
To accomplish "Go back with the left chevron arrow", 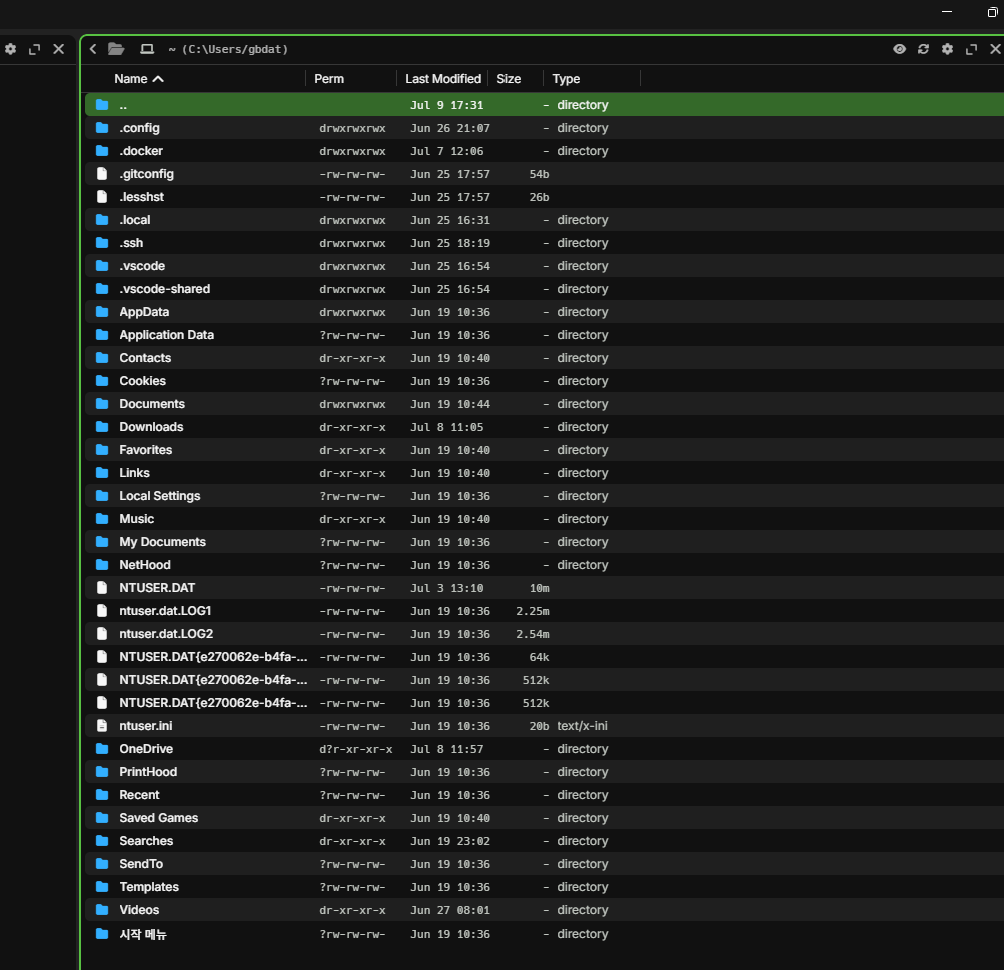I will point(93,49).
